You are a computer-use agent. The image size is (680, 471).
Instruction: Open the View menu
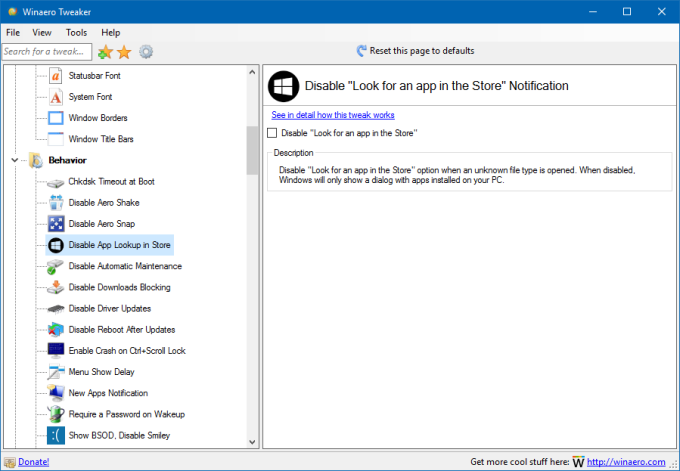pos(42,32)
